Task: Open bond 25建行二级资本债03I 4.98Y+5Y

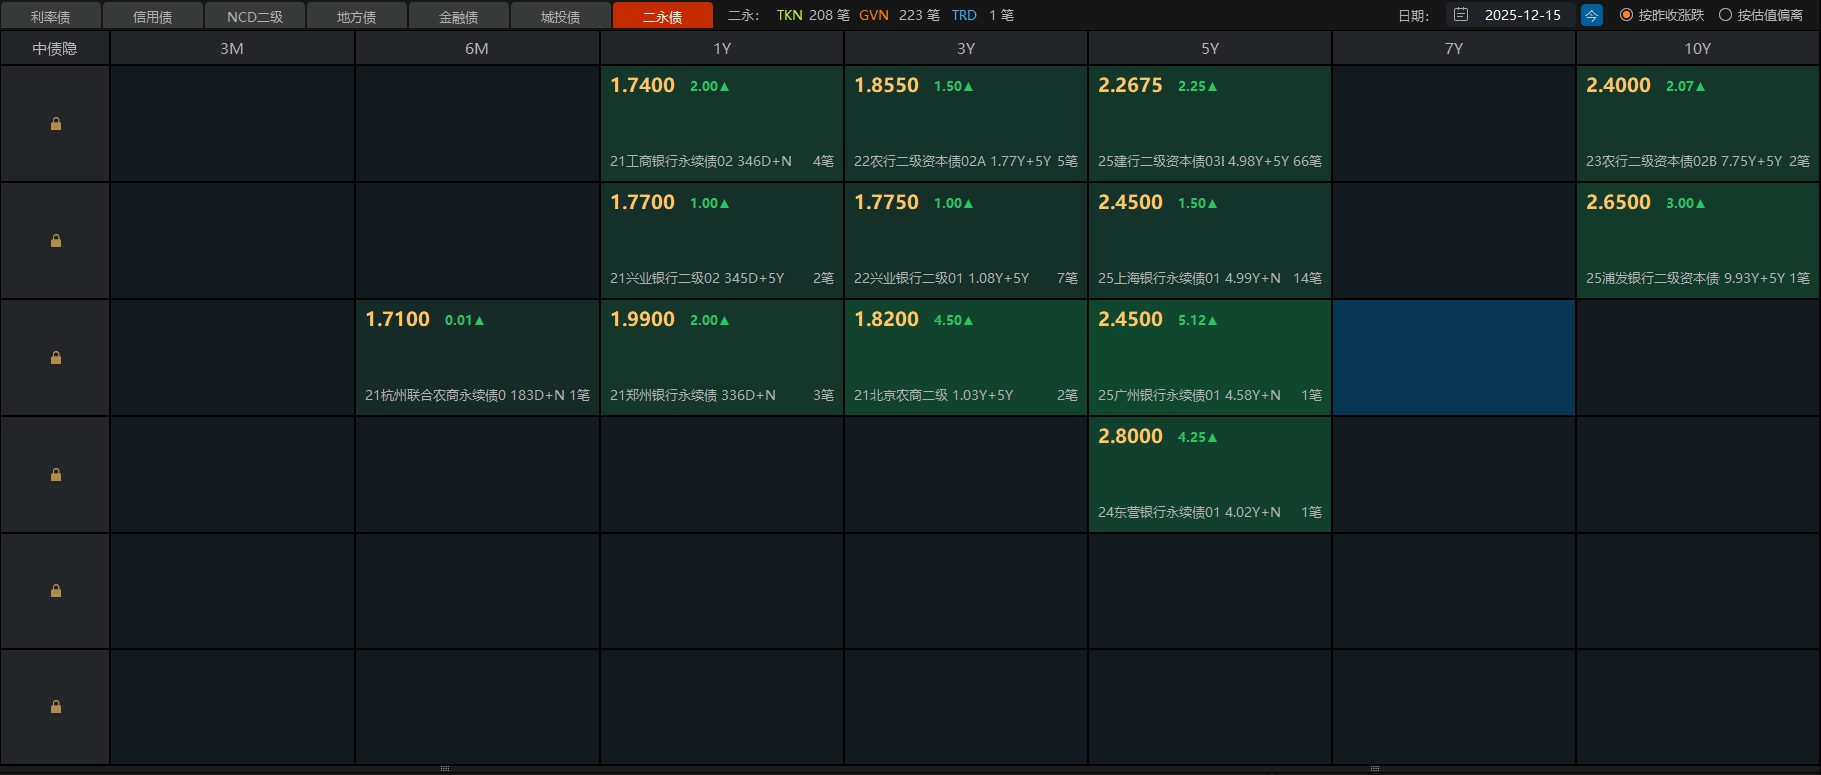Action: (1195, 161)
